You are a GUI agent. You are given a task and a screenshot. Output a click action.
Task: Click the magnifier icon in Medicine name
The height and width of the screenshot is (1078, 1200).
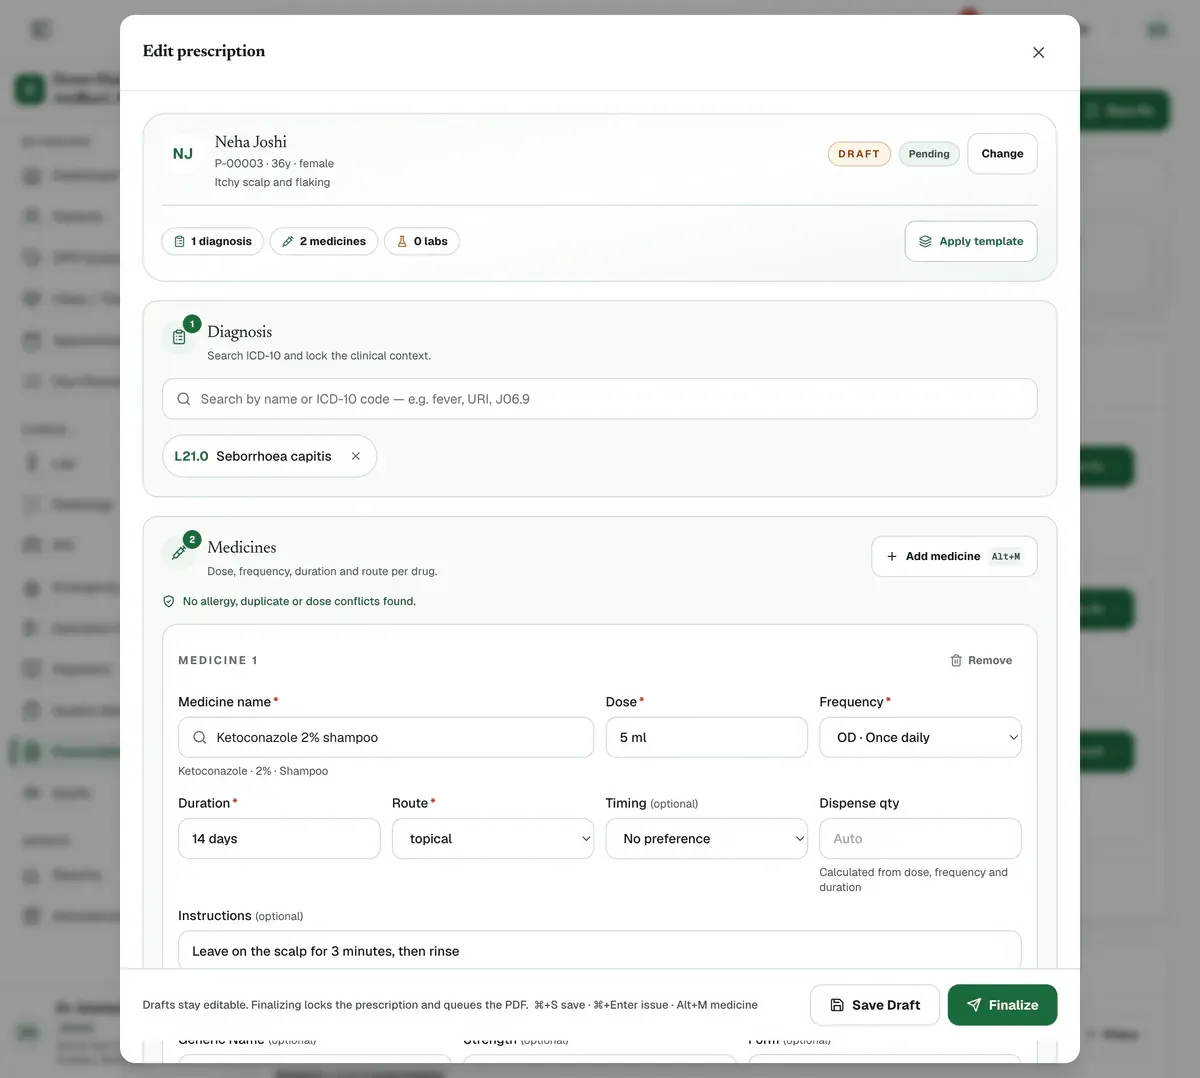[x=200, y=737]
